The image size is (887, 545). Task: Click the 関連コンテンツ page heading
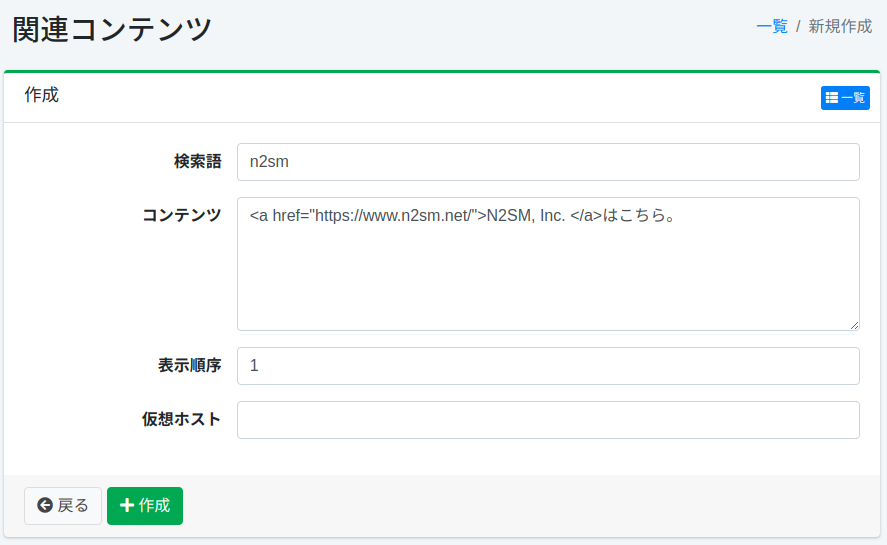pos(112,29)
